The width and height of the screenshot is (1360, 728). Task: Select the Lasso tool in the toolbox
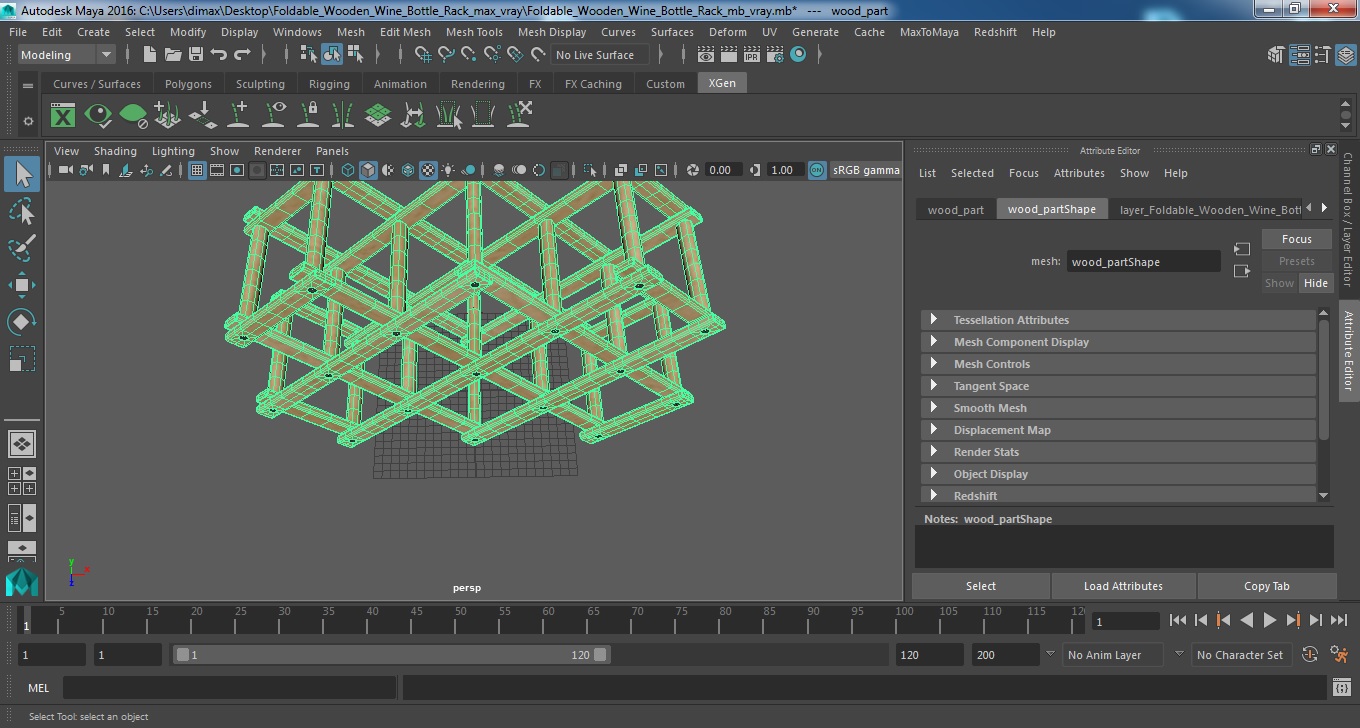pos(22,211)
